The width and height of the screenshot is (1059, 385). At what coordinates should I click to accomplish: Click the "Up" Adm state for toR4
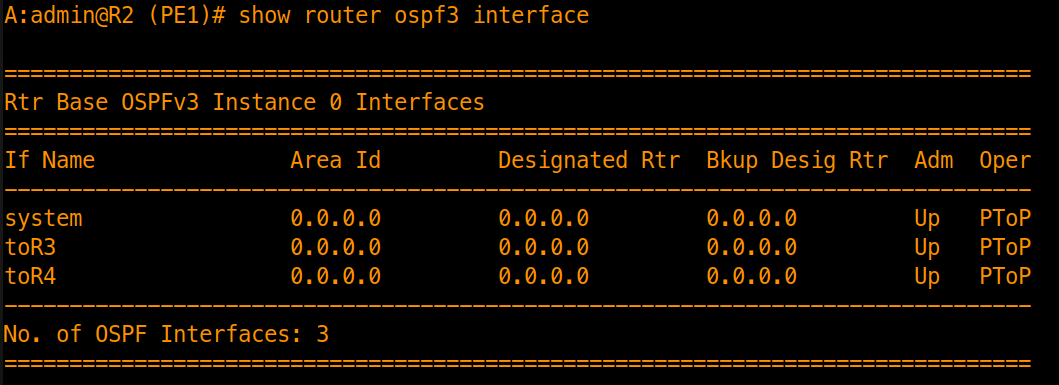pyautogui.click(x=927, y=277)
